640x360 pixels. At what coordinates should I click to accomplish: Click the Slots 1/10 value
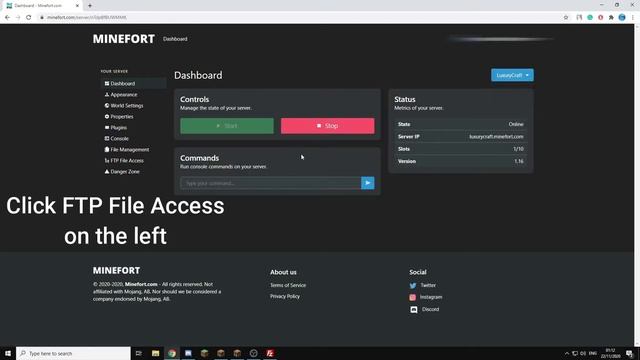coord(518,149)
